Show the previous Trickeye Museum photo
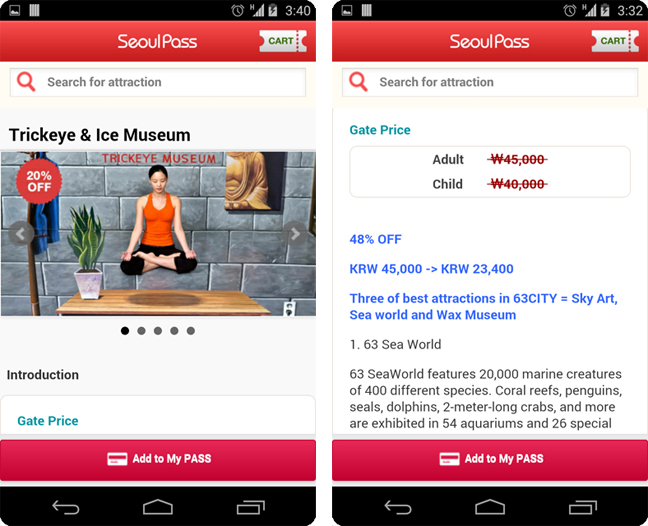 [x=21, y=234]
